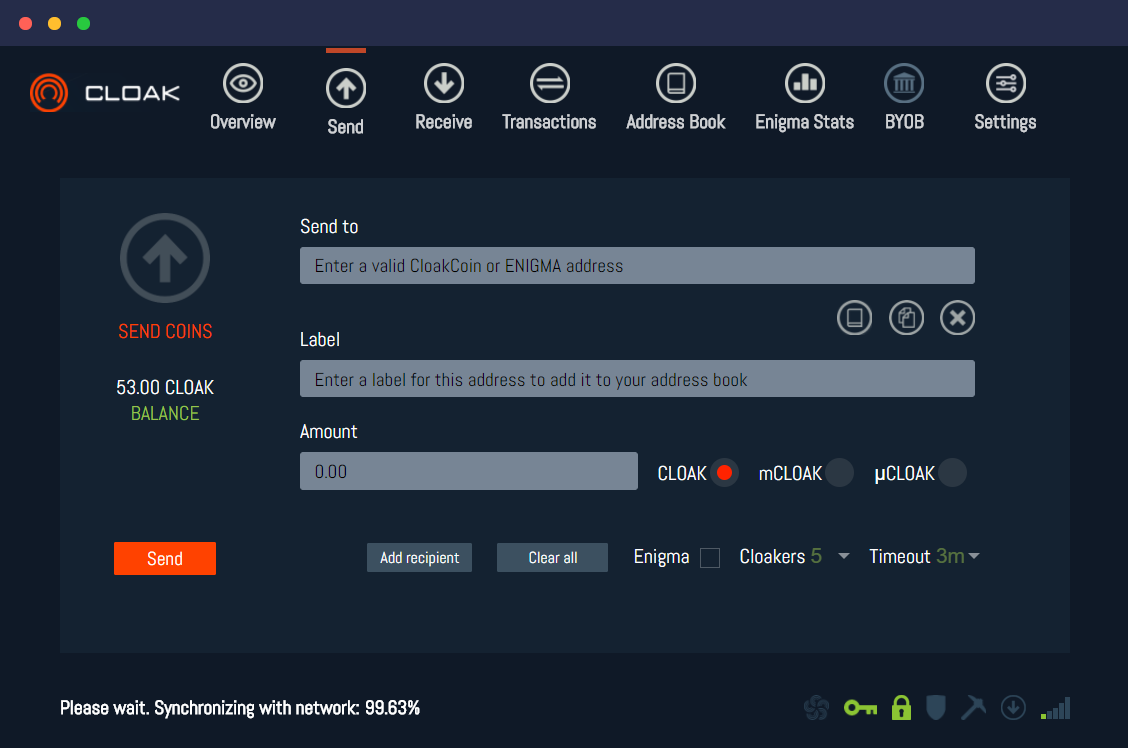Paste an address from the clipboard icon
This screenshot has height=748, width=1128.
coord(906,317)
